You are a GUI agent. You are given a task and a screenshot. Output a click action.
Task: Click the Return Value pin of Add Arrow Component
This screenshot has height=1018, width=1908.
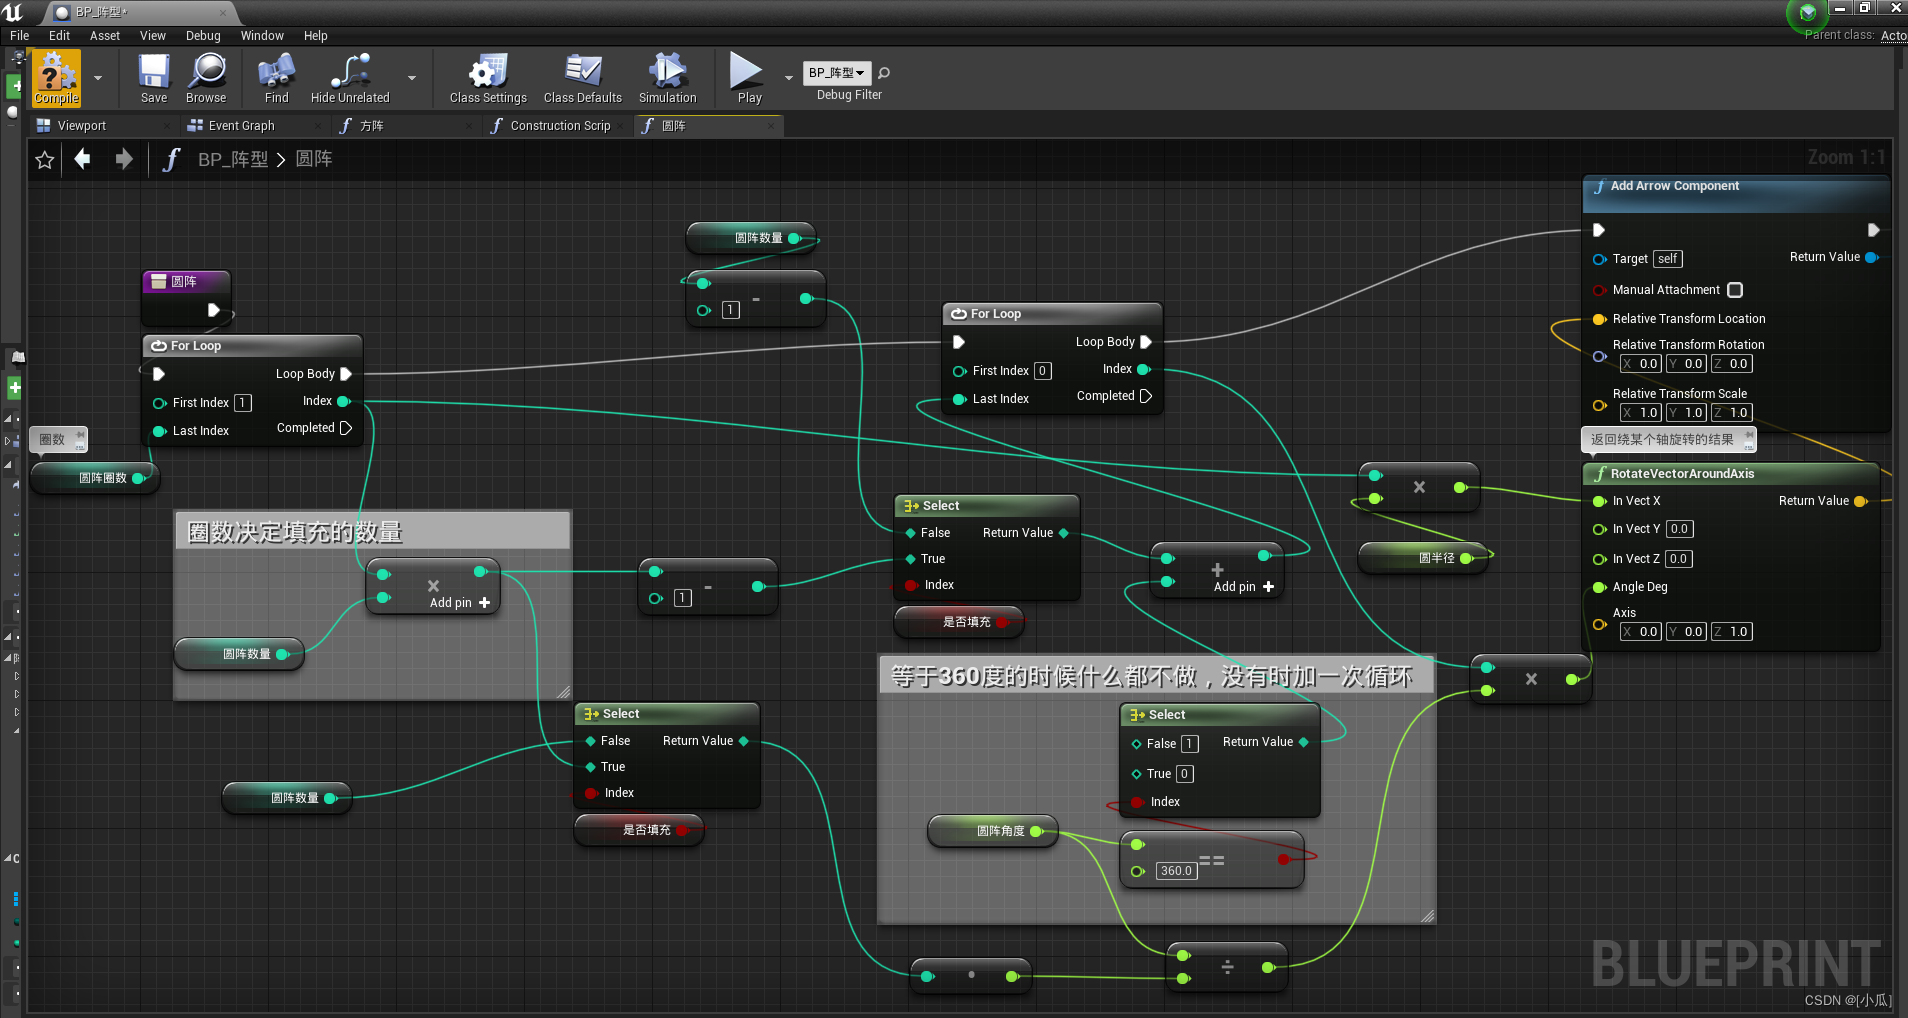(x=1872, y=257)
